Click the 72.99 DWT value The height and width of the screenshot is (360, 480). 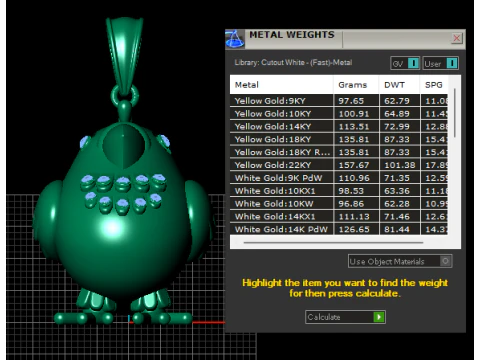pos(397,126)
